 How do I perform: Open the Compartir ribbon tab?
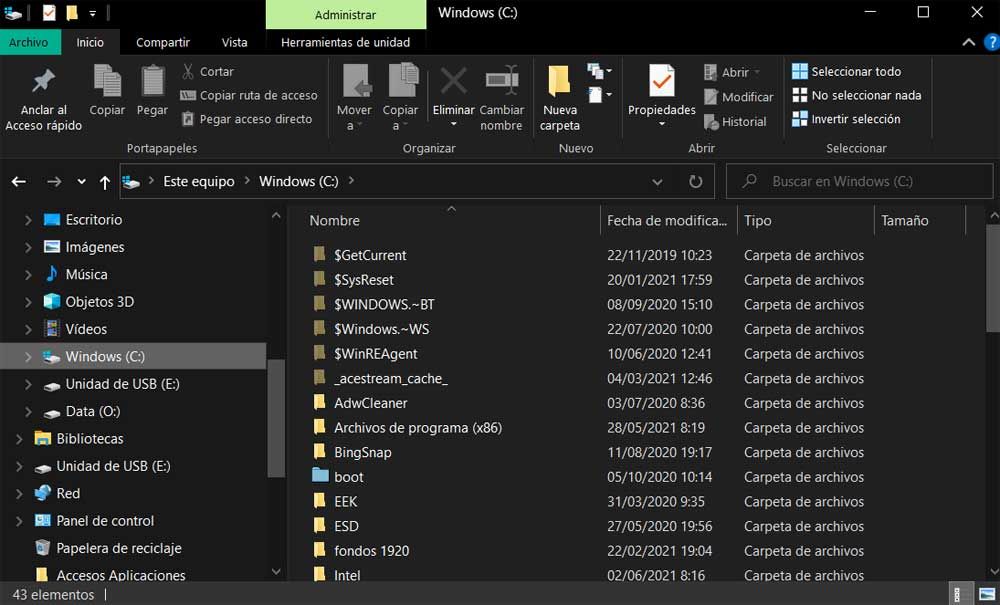[x=163, y=43]
